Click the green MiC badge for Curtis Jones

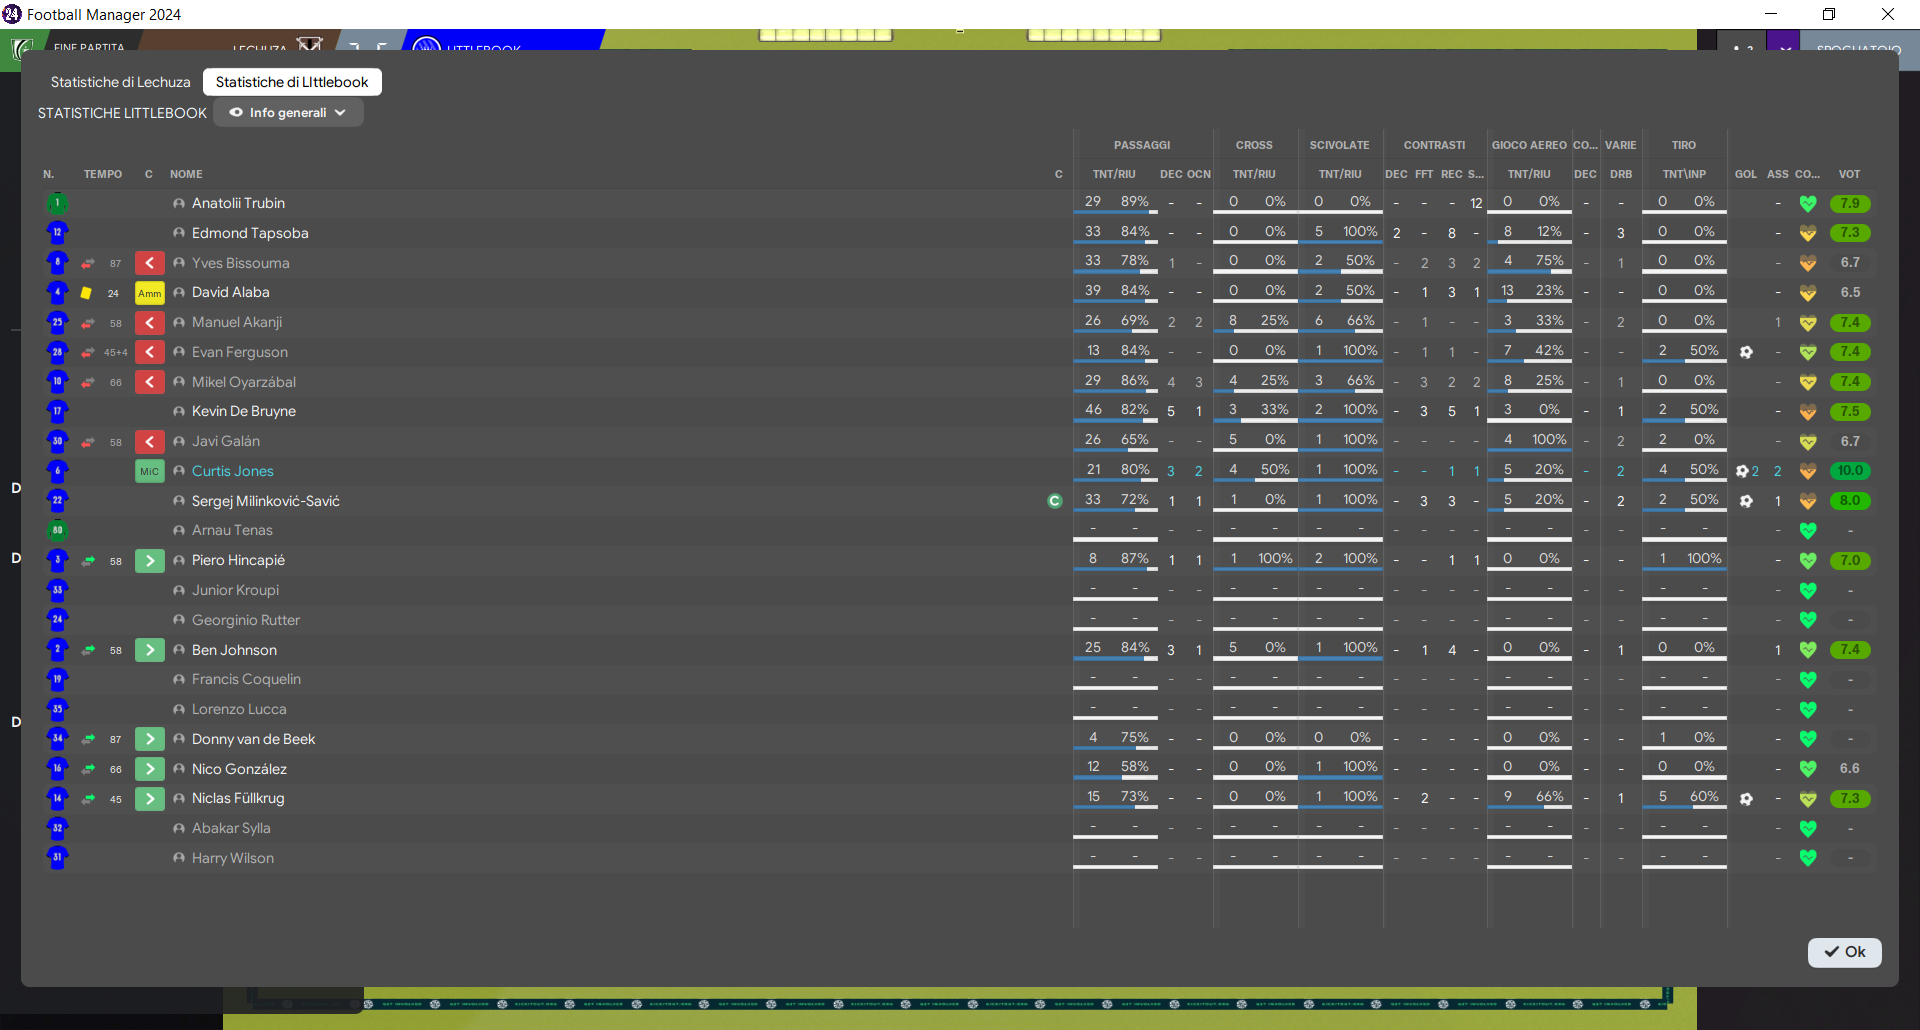click(149, 471)
